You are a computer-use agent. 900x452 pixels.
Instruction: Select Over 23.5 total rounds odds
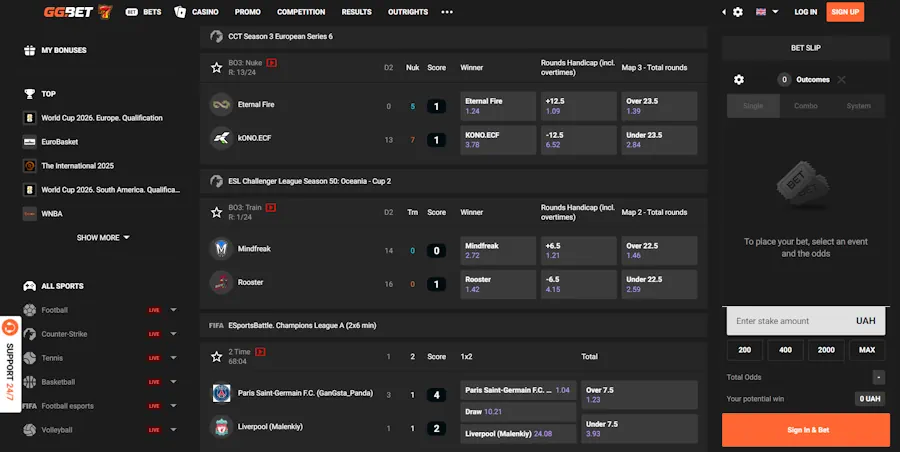(x=659, y=106)
